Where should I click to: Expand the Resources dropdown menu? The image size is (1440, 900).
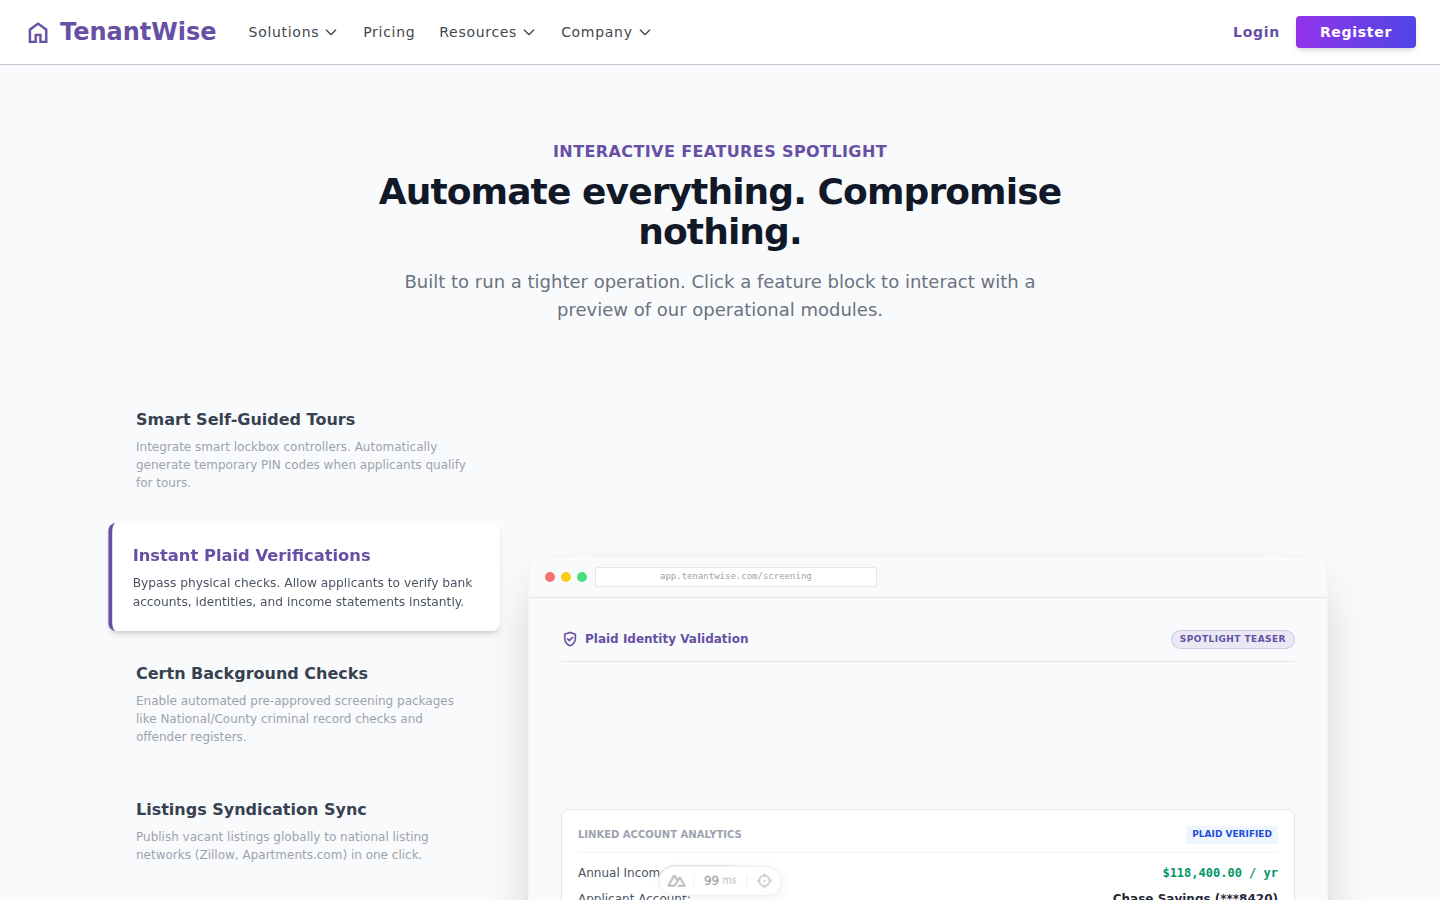point(487,32)
